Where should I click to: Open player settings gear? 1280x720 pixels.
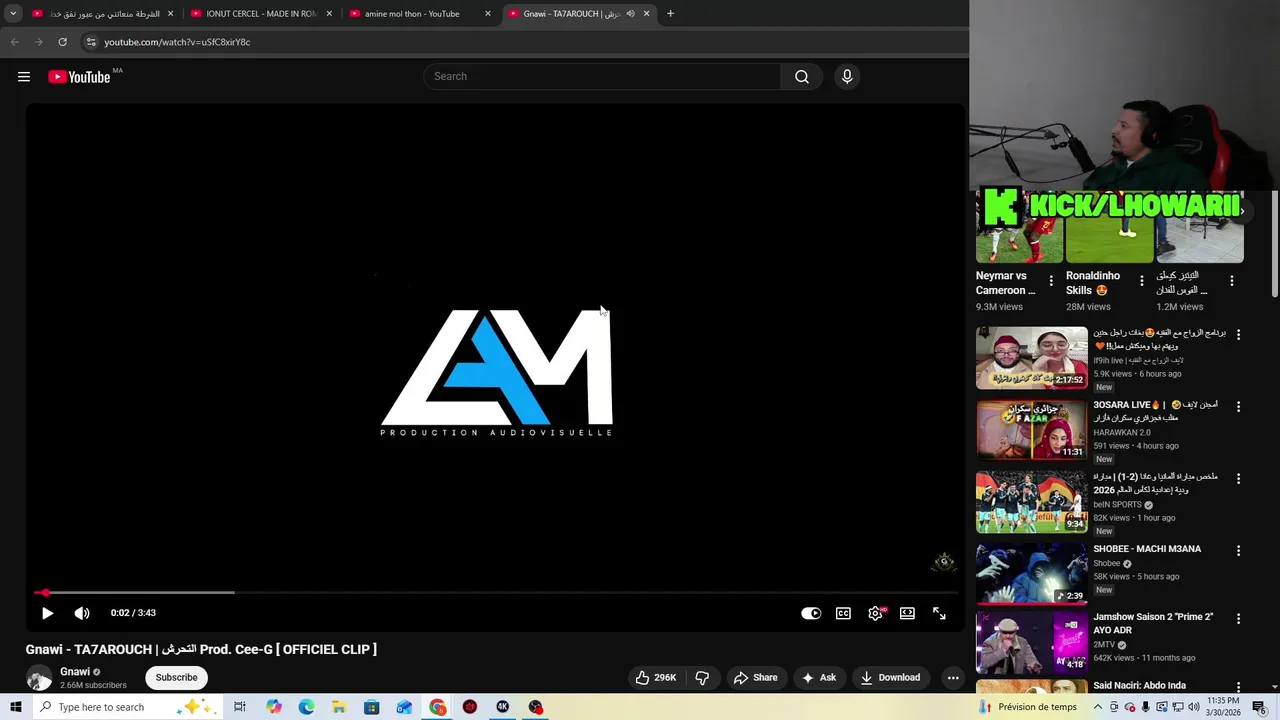coord(875,613)
